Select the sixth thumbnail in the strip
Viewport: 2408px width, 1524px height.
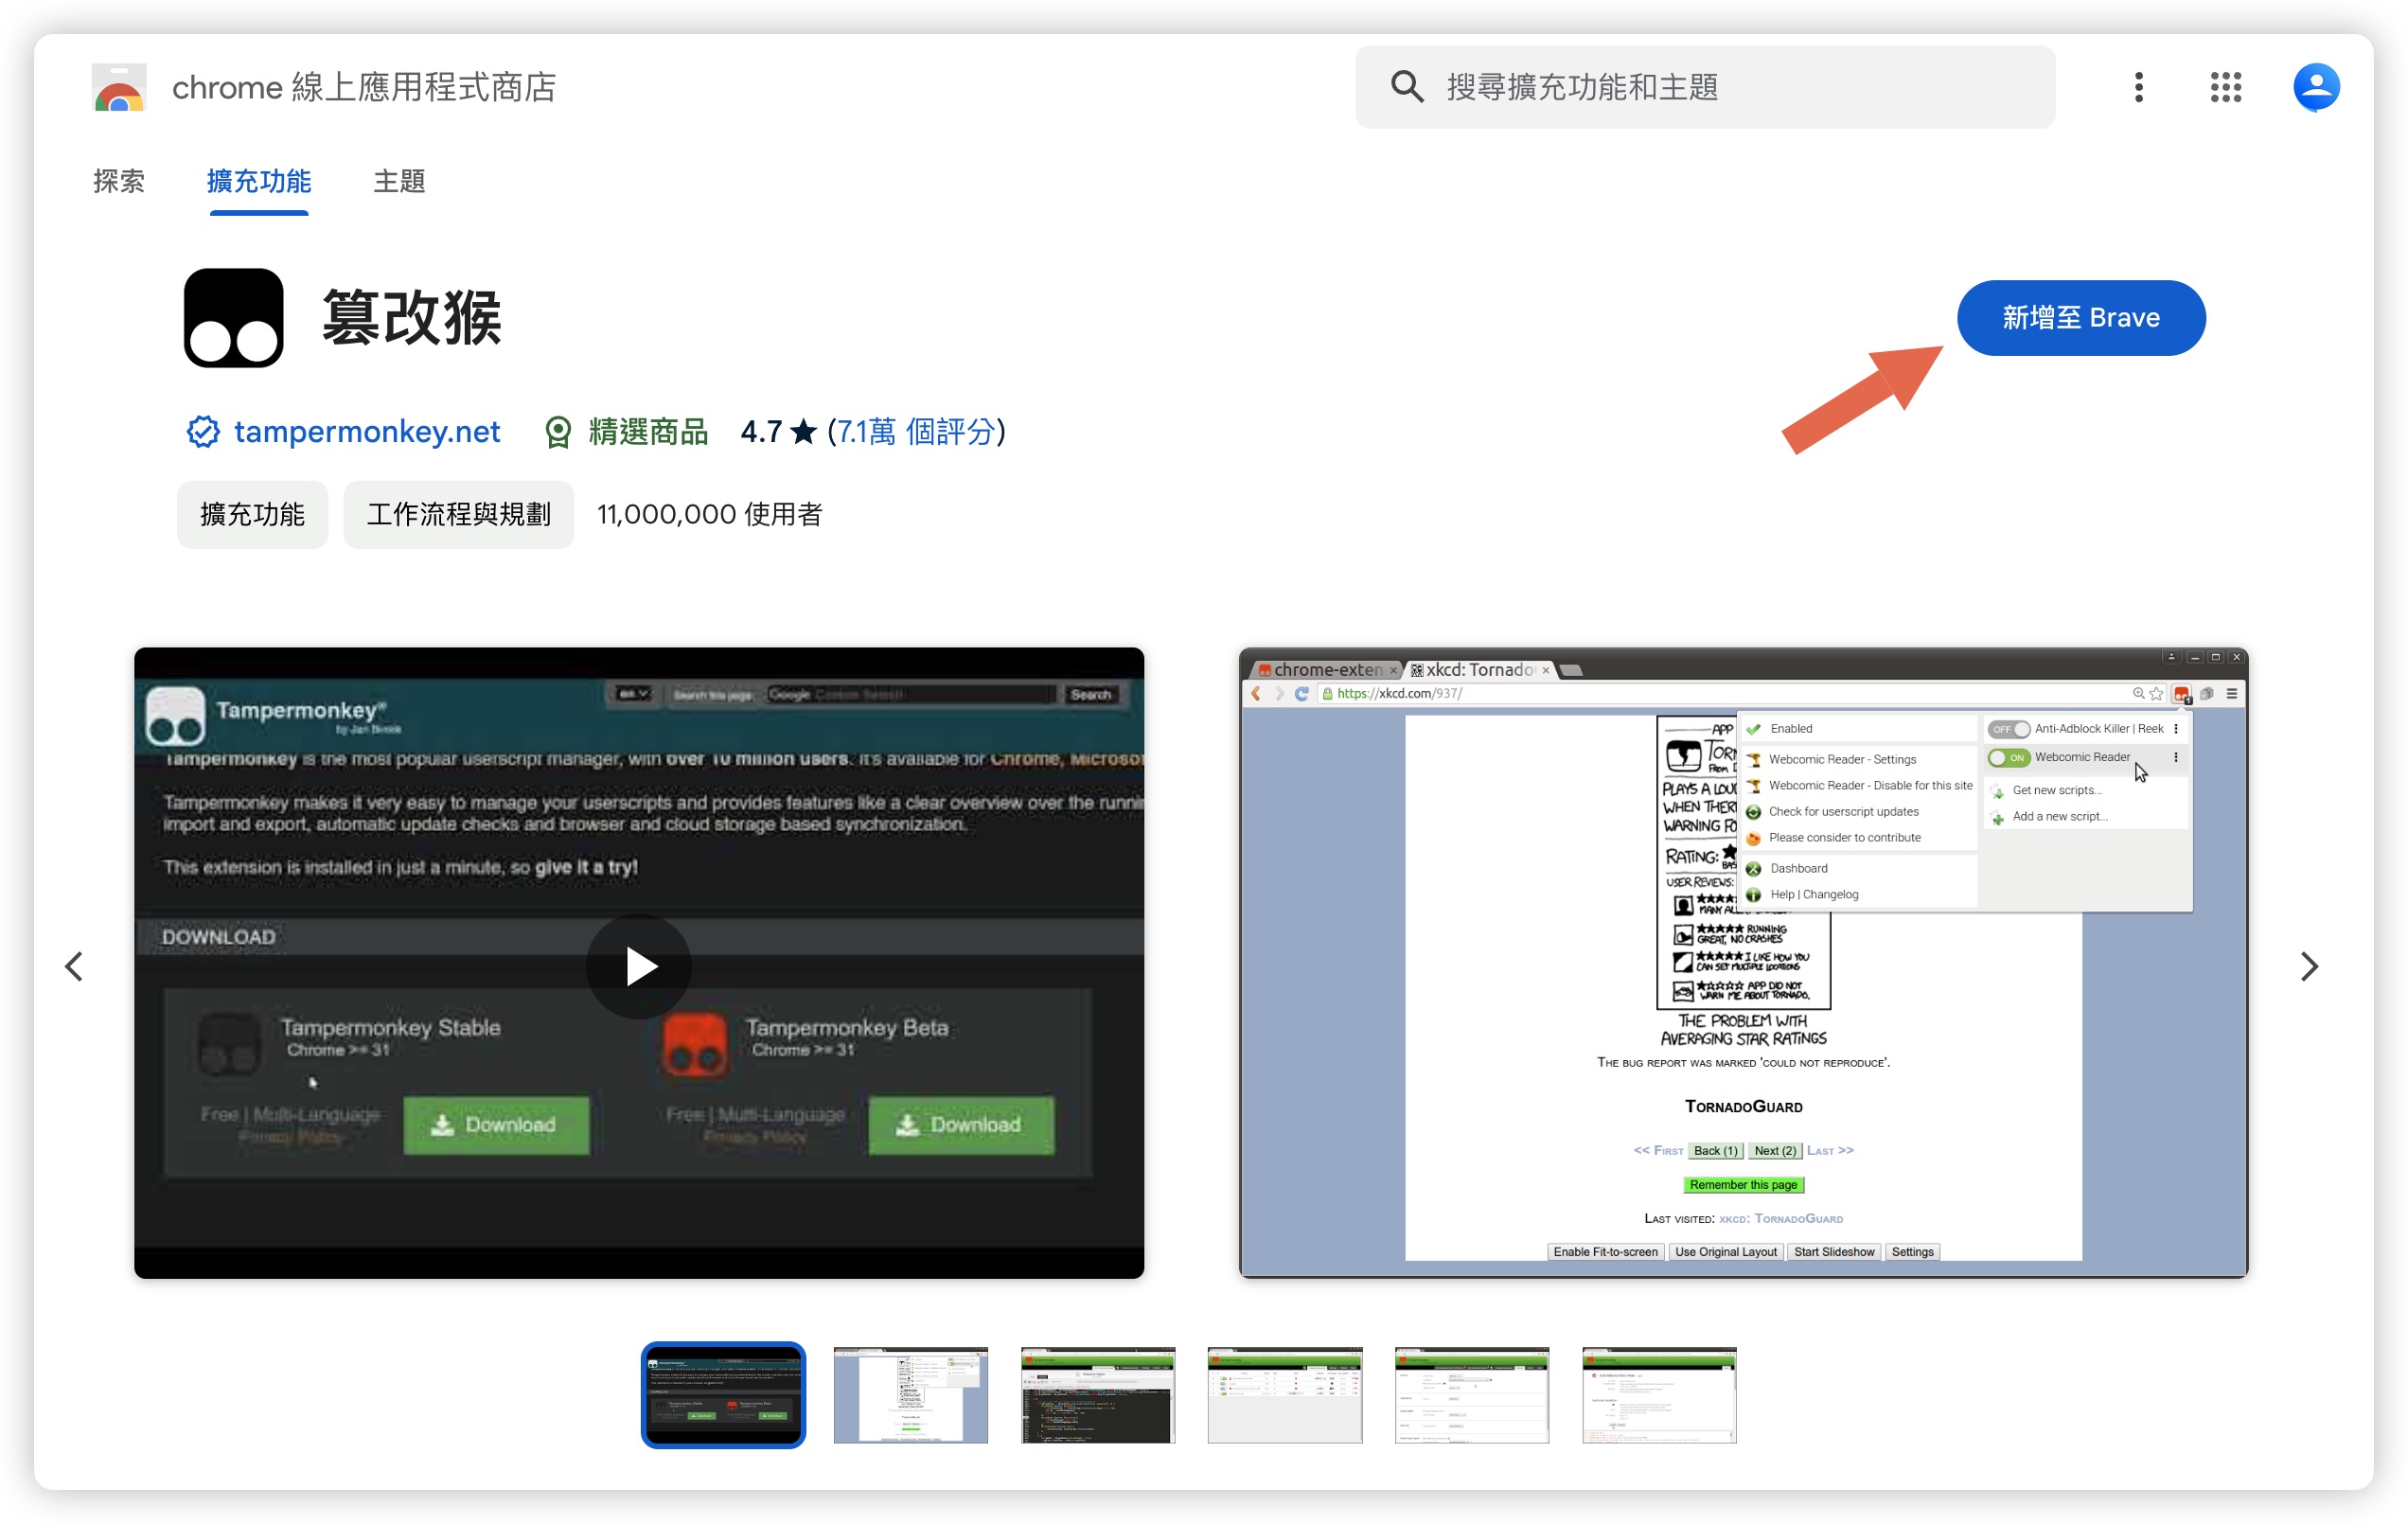pos(1658,1394)
